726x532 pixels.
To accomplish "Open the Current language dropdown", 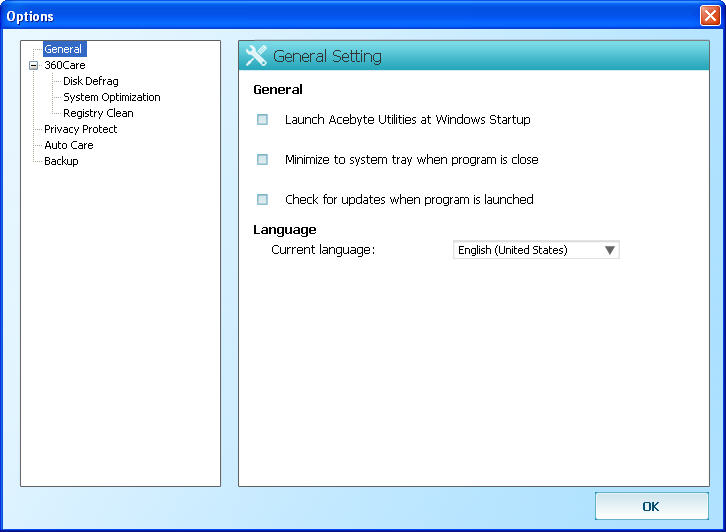I will coord(536,250).
